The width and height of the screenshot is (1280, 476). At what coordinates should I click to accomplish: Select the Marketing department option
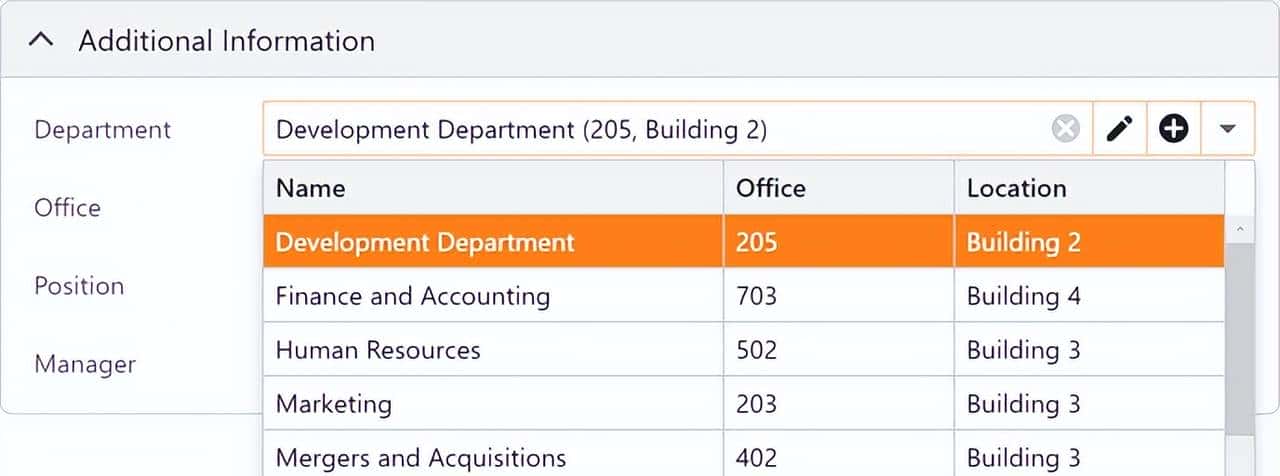click(334, 404)
